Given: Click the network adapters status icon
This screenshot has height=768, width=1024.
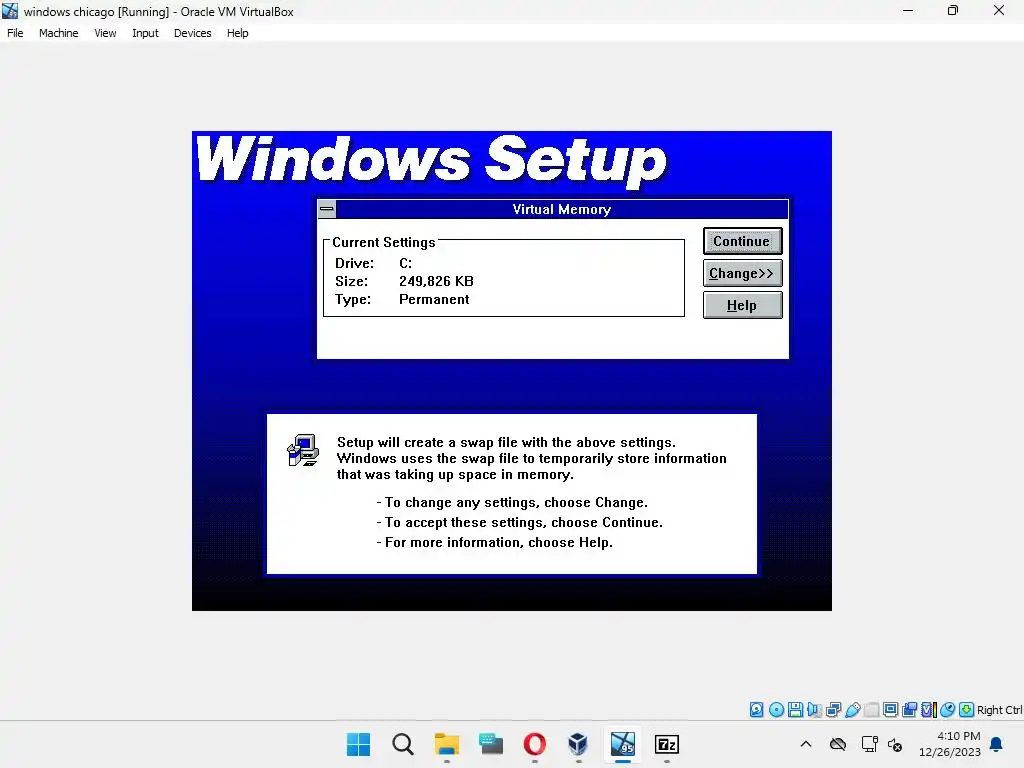Looking at the screenshot, I should (x=833, y=710).
